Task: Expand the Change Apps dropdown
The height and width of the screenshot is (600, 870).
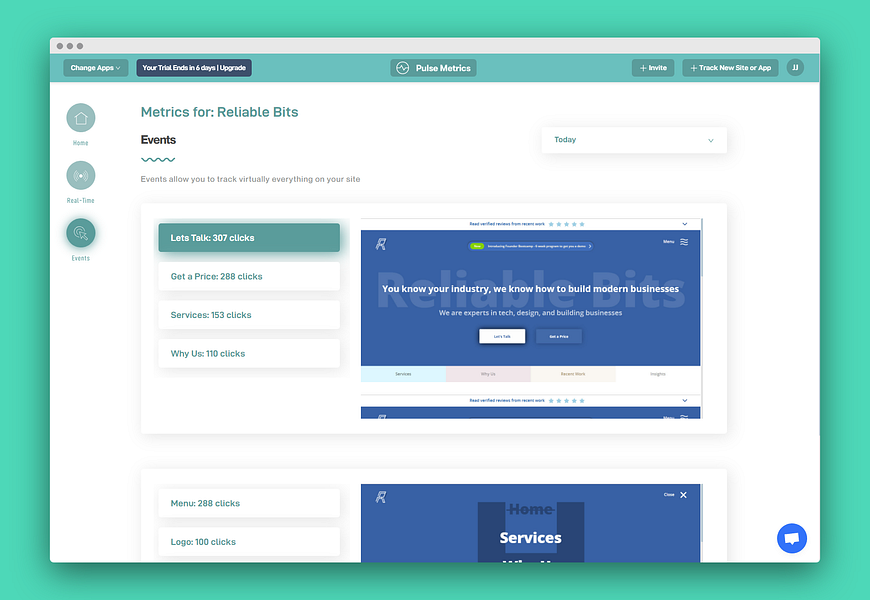Action: coord(95,67)
